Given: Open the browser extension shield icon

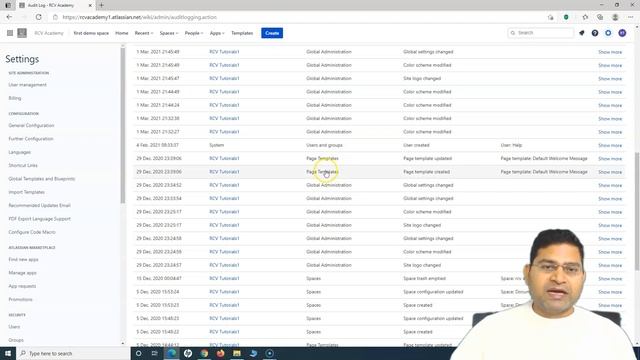Looking at the screenshot, I should [x=566, y=17].
